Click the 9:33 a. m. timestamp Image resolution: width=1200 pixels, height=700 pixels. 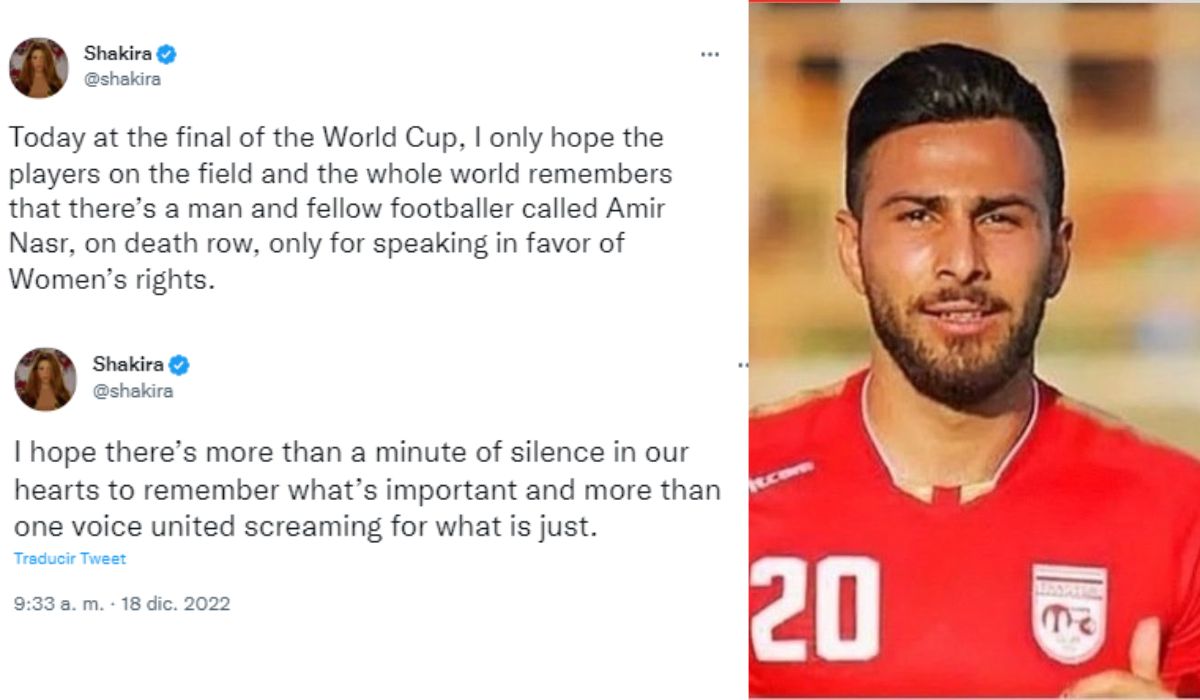58,604
